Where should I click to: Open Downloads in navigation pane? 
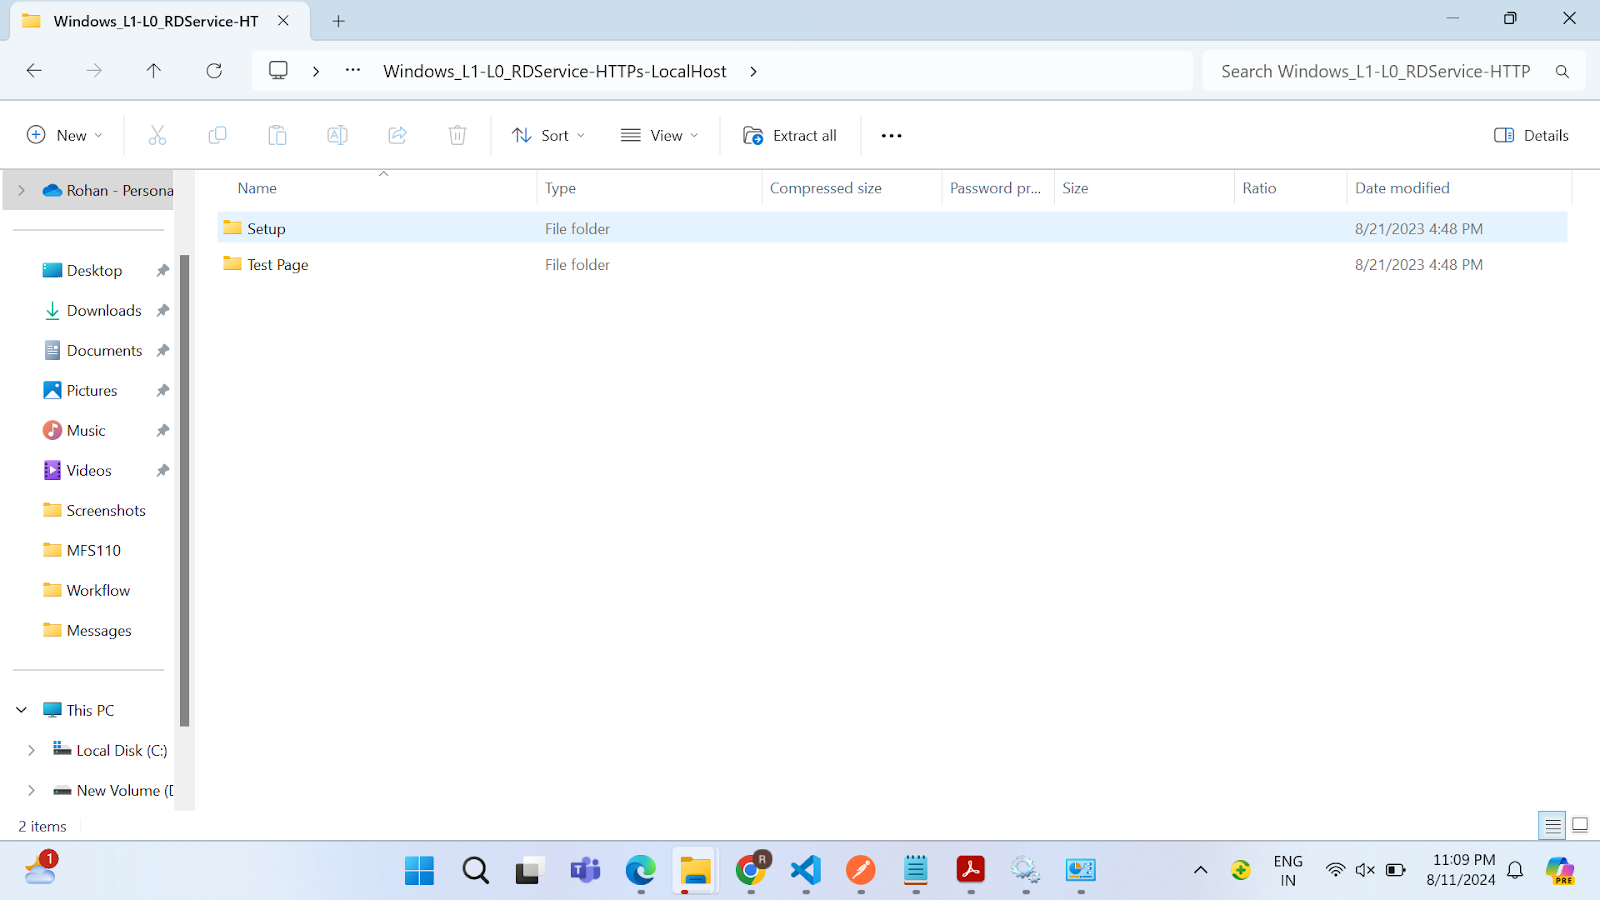(x=104, y=310)
